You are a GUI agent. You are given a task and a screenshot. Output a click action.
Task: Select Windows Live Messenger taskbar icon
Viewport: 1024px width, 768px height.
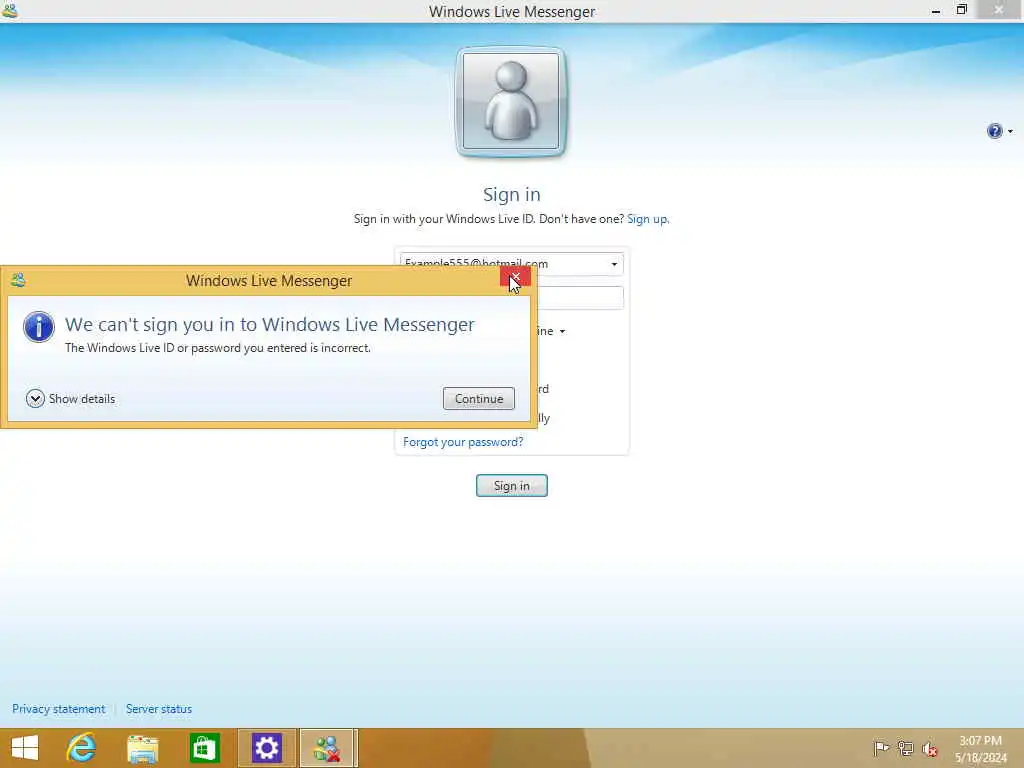(x=328, y=748)
